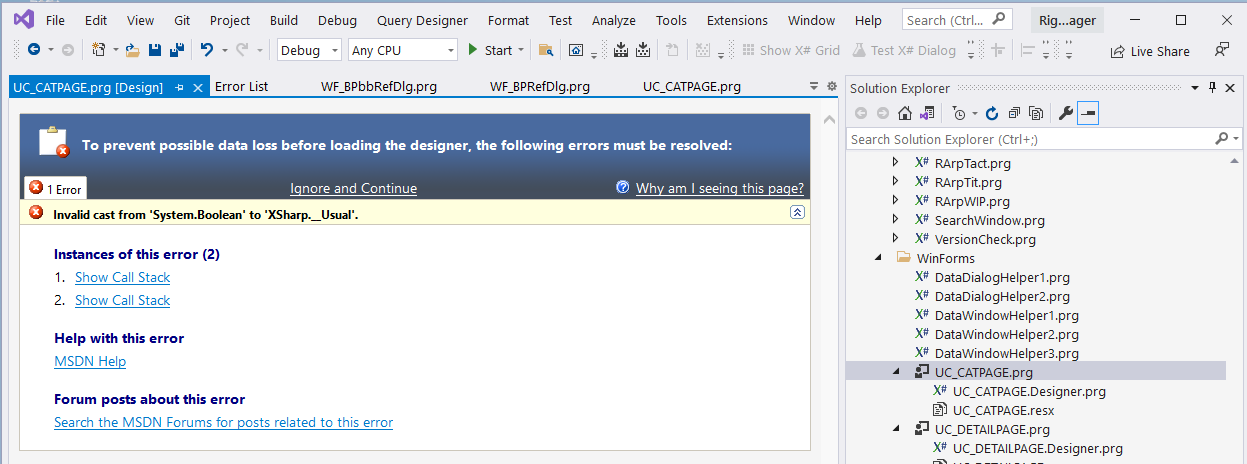Switch to the WF_BPRefDlg.prg tab
This screenshot has height=464, width=1247.
(x=539, y=87)
